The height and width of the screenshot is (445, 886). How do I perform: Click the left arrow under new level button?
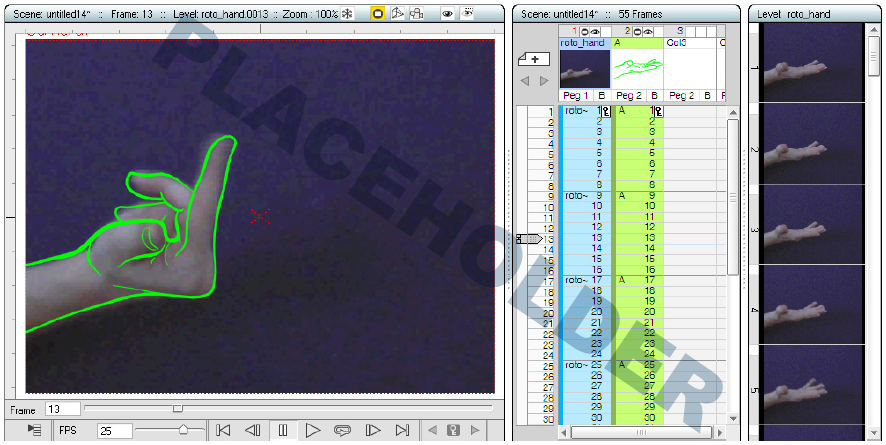pyautogui.click(x=525, y=81)
